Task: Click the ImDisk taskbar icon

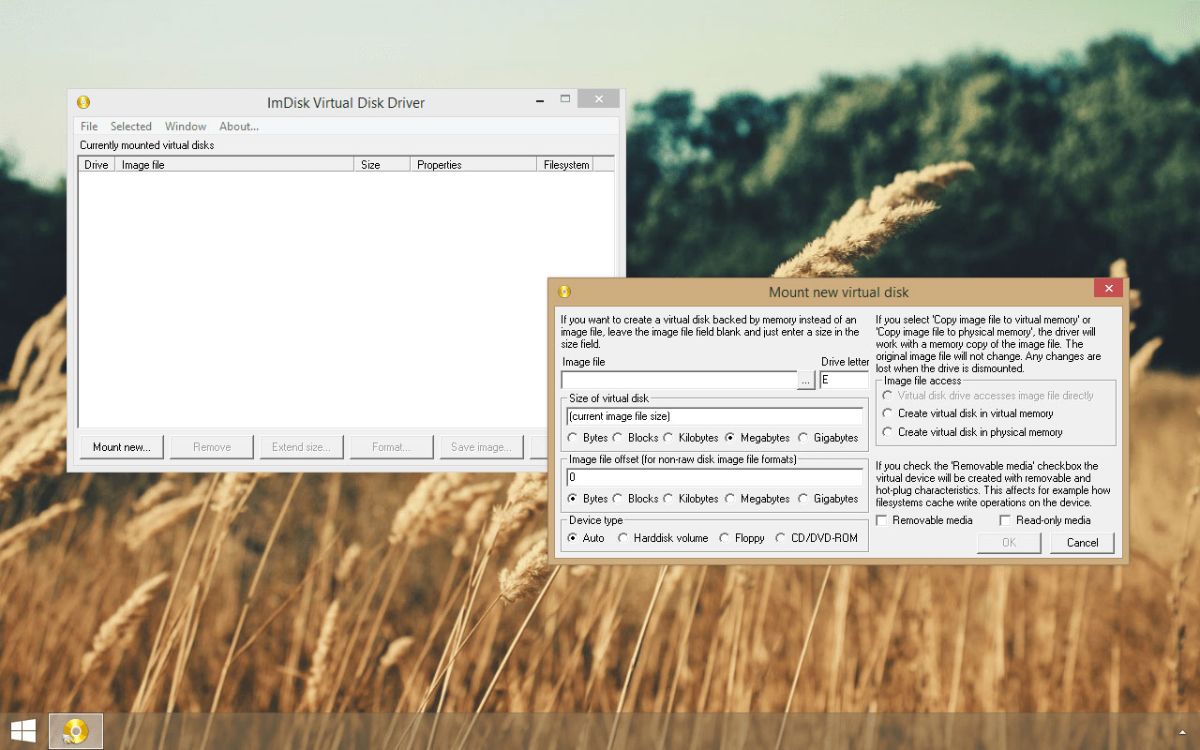Action: point(76,731)
